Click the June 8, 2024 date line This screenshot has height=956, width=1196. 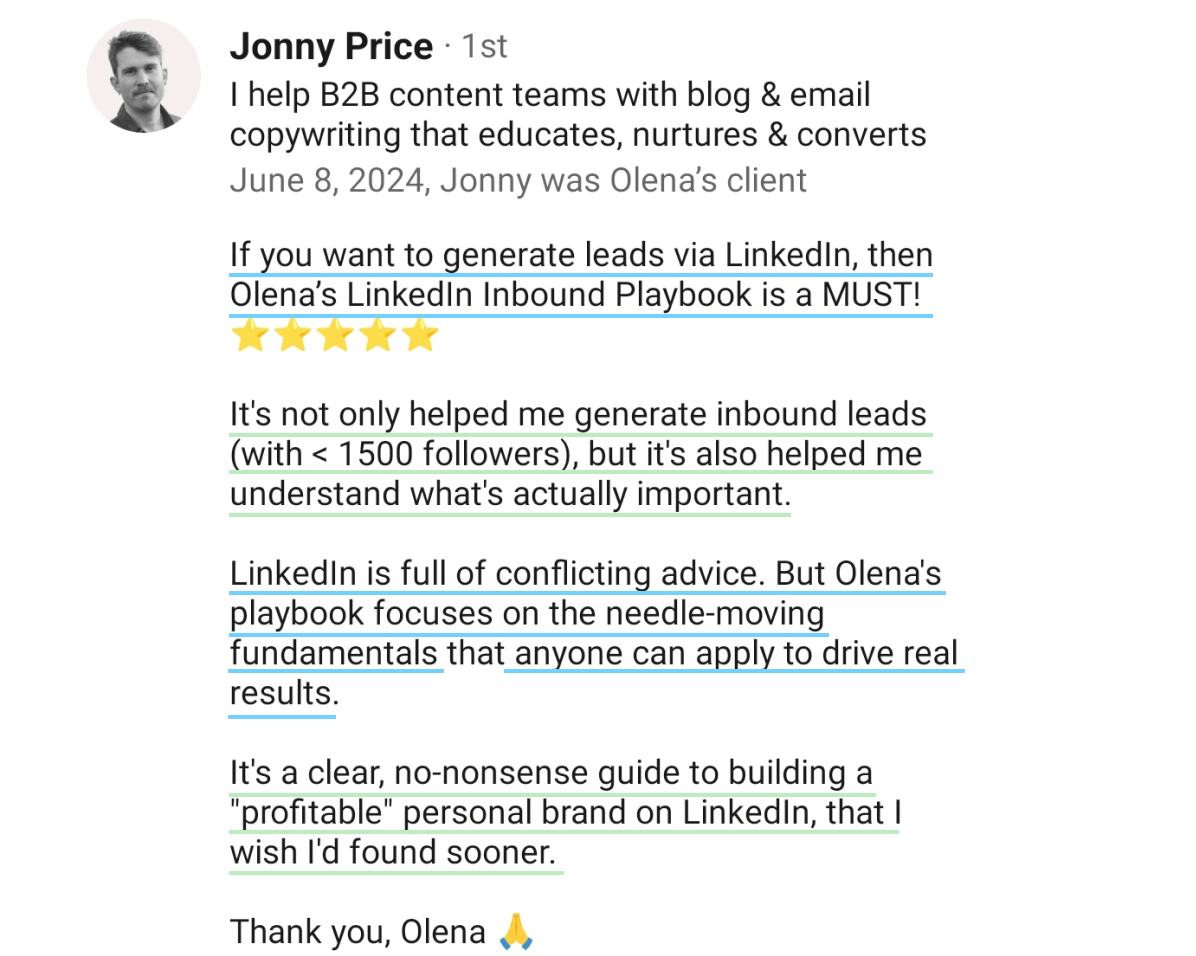(518, 181)
